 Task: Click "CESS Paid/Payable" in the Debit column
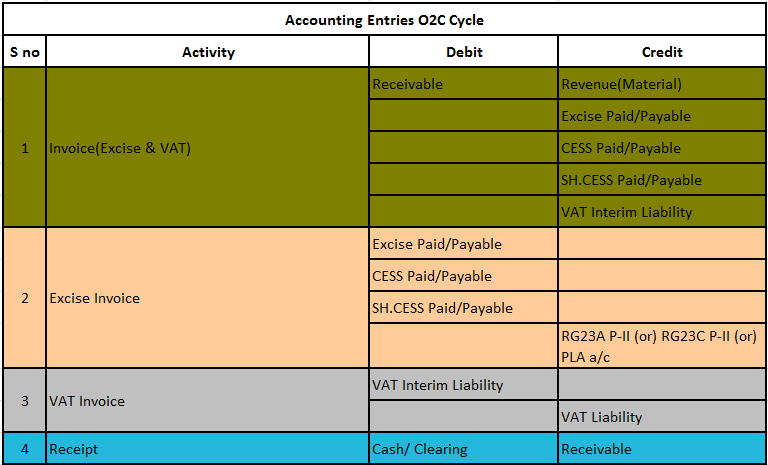coord(463,275)
